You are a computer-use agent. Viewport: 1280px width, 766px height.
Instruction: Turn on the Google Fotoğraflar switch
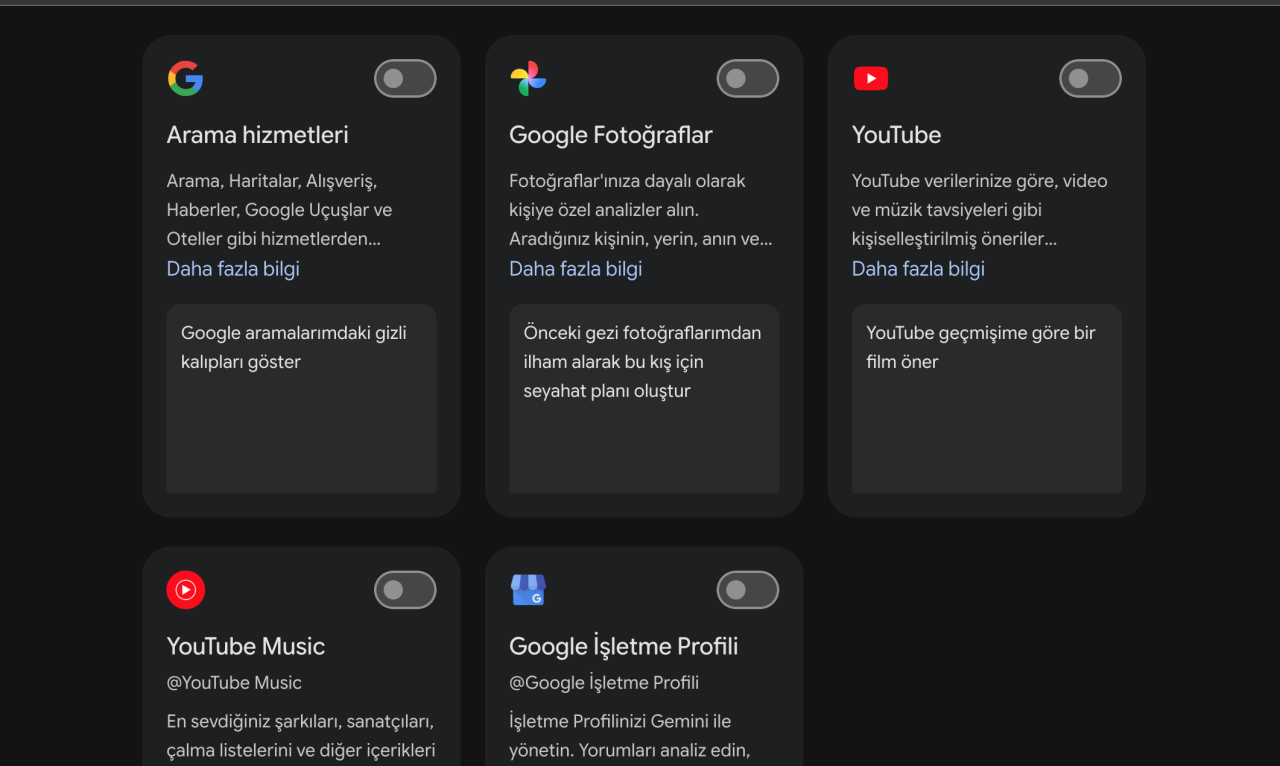[x=748, y=78]
